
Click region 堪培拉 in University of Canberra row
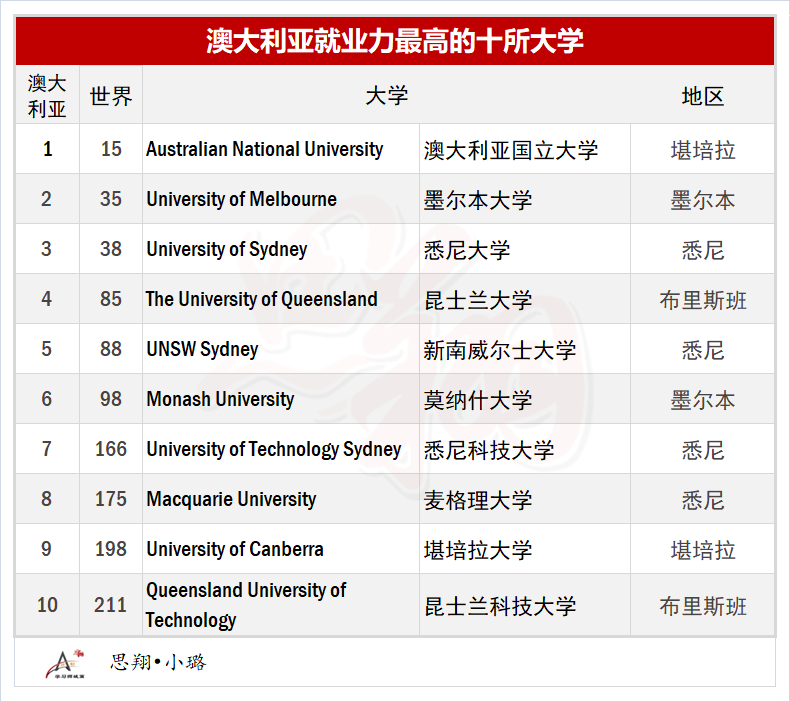coord(702,550)
